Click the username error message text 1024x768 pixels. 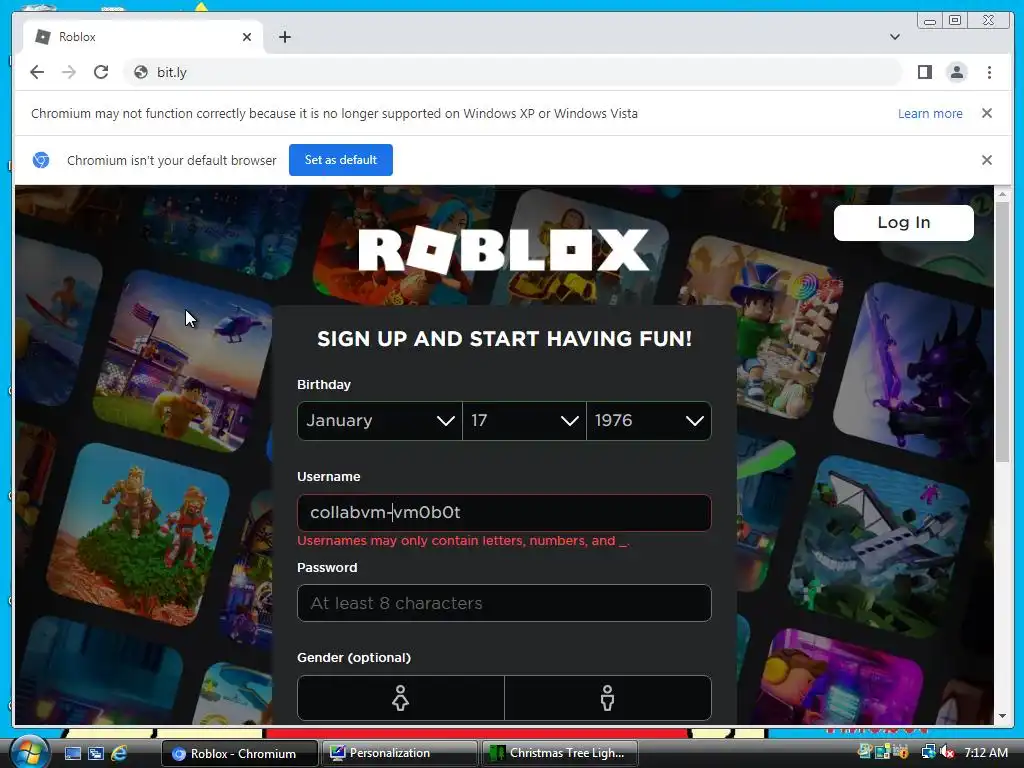point(463,541)
